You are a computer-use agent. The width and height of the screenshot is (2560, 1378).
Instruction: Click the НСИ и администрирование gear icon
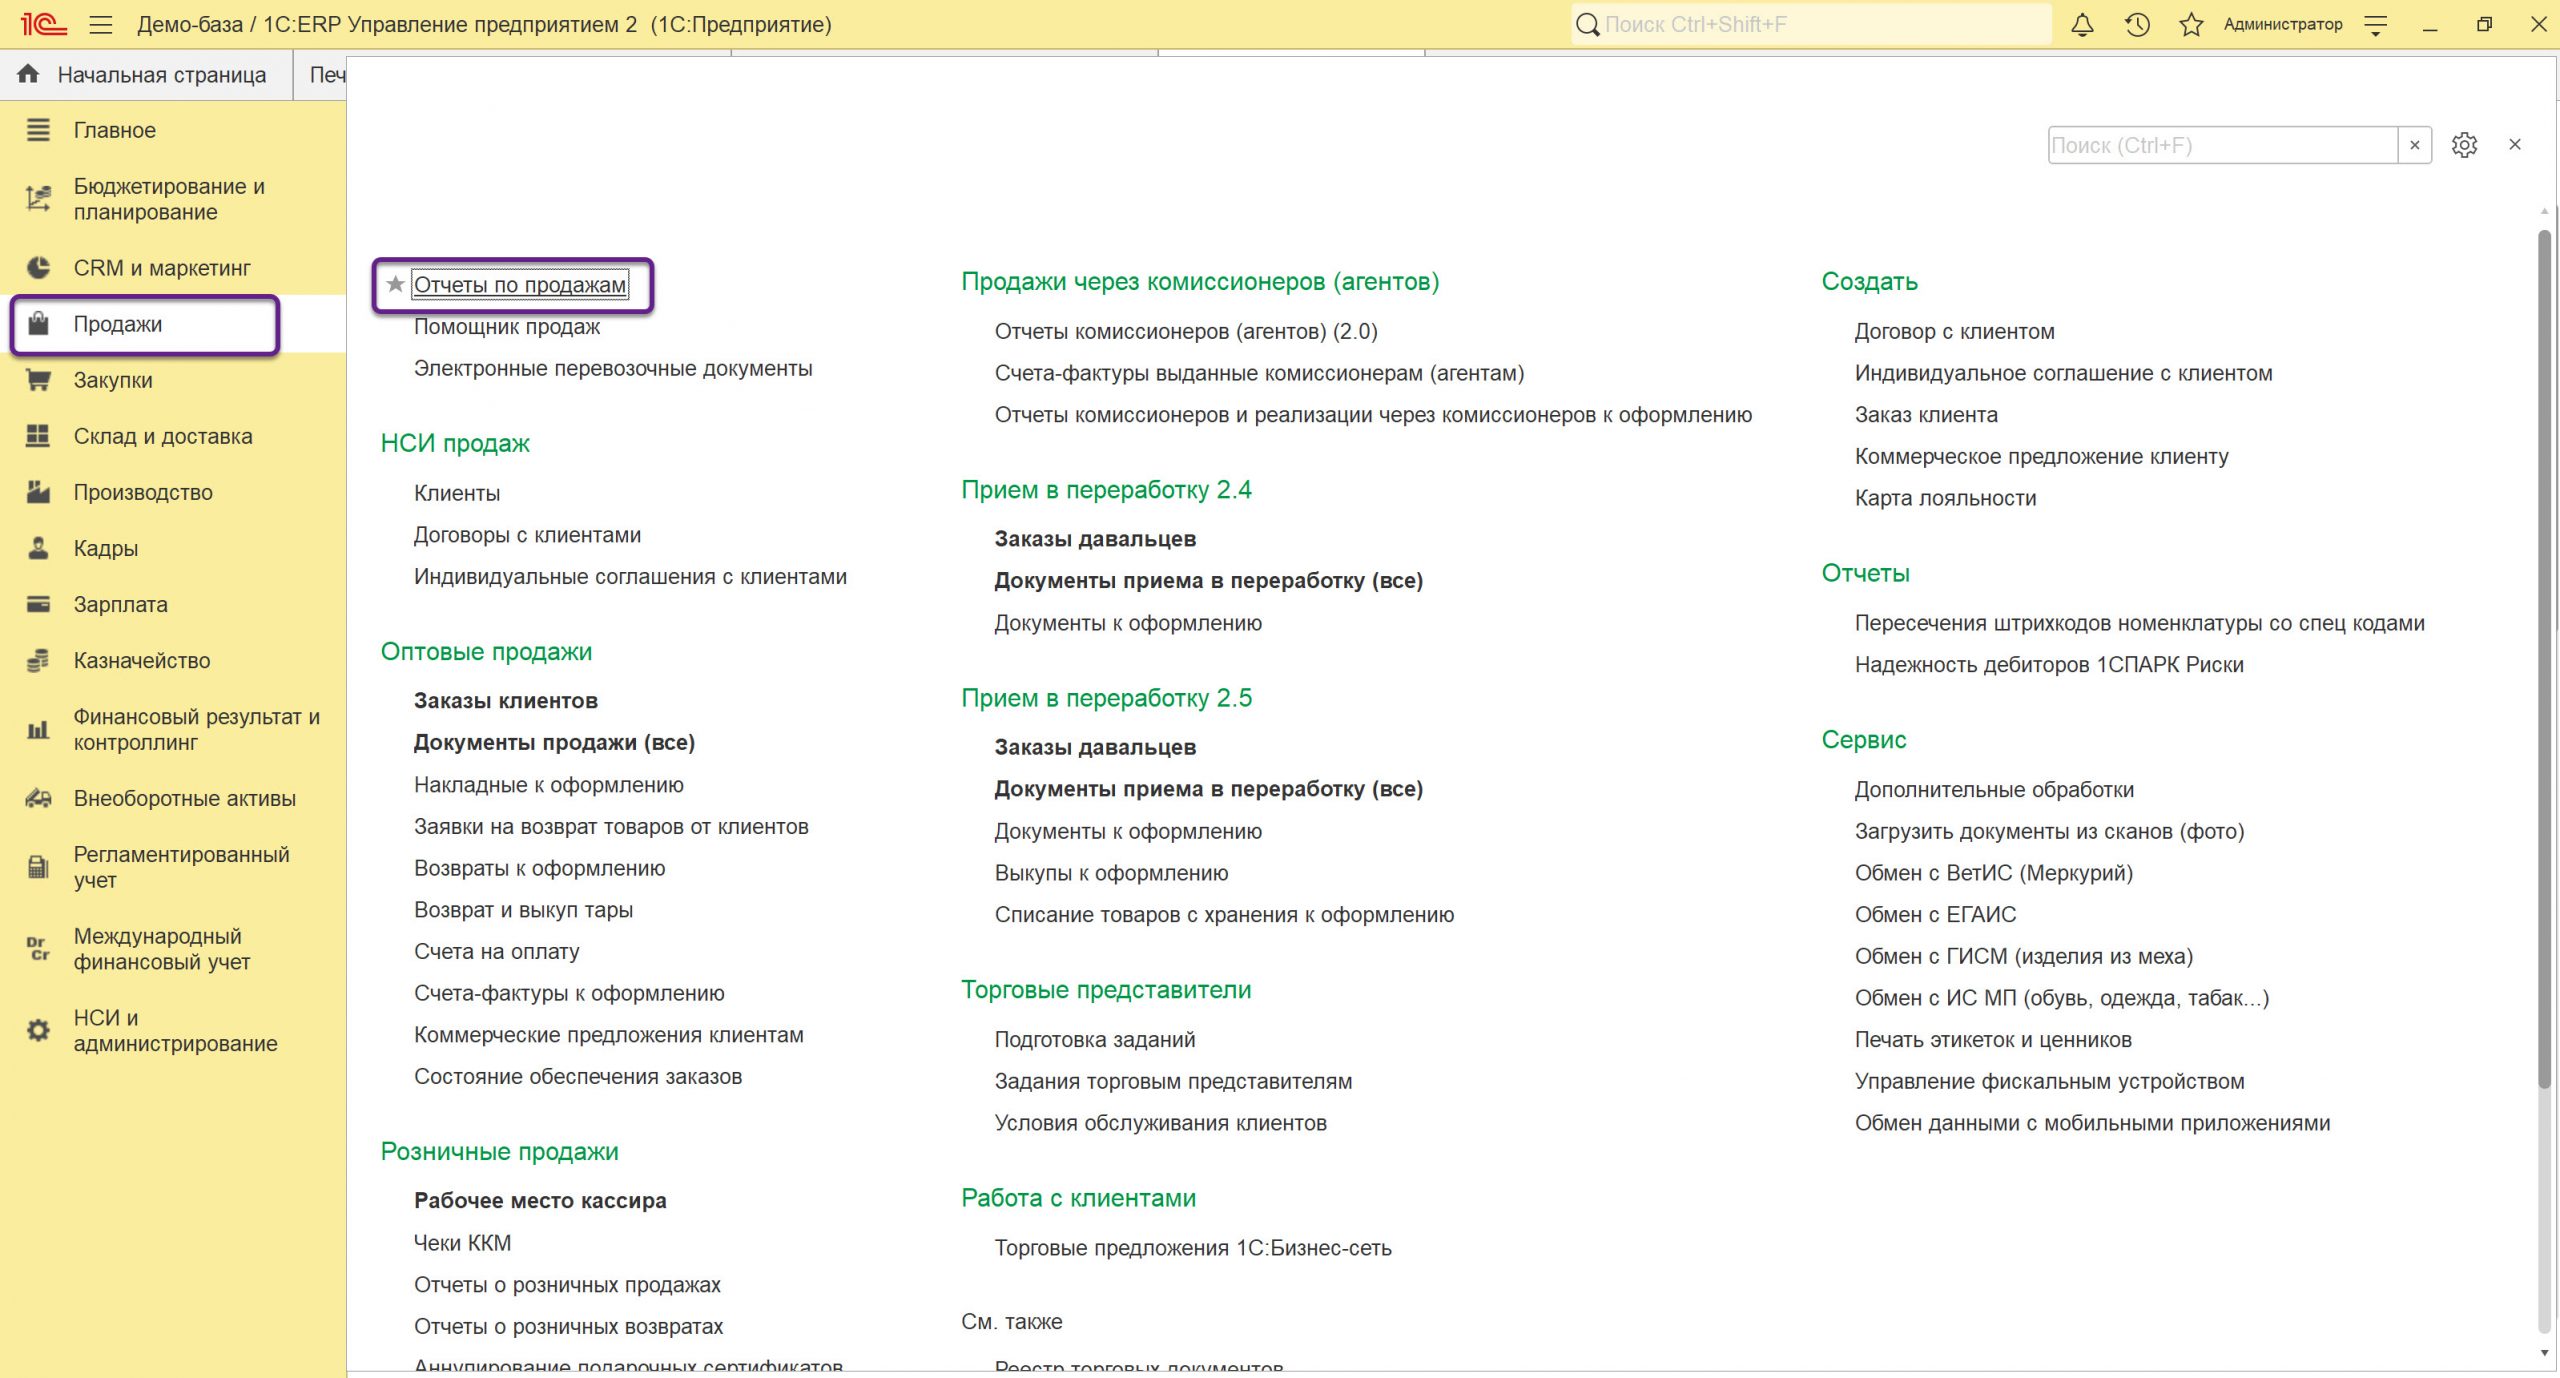[x=38, y=1030]
